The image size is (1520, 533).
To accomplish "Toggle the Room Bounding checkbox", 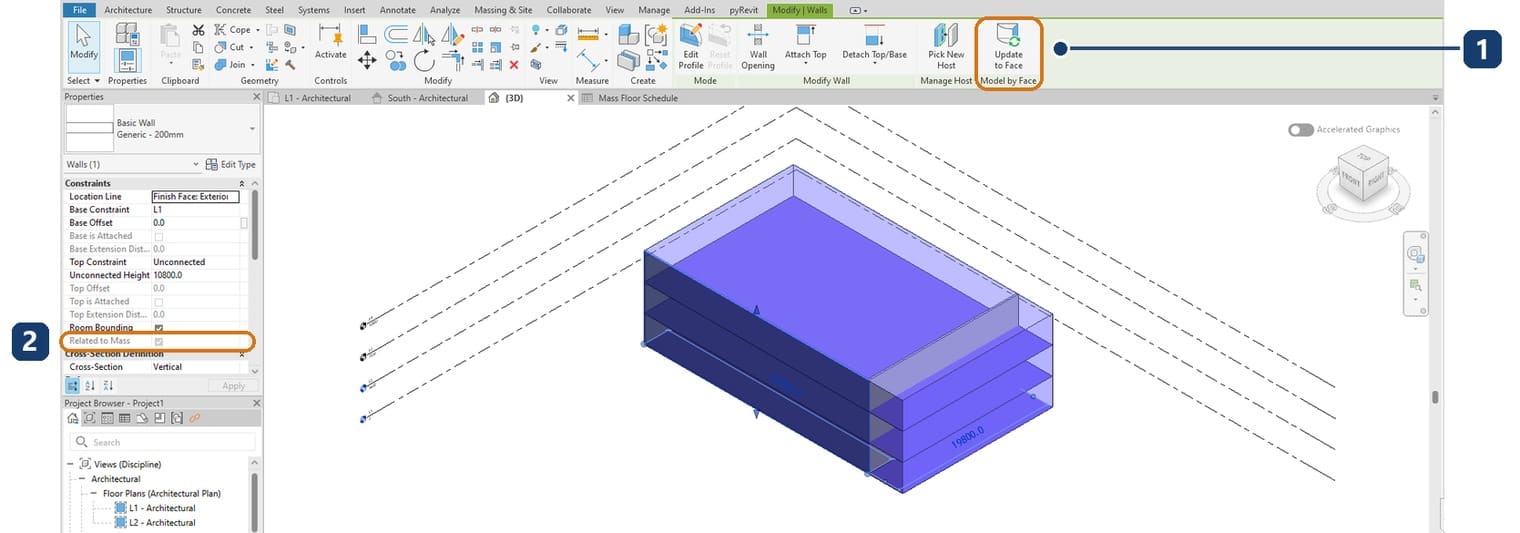I will (x=159, y=328).
